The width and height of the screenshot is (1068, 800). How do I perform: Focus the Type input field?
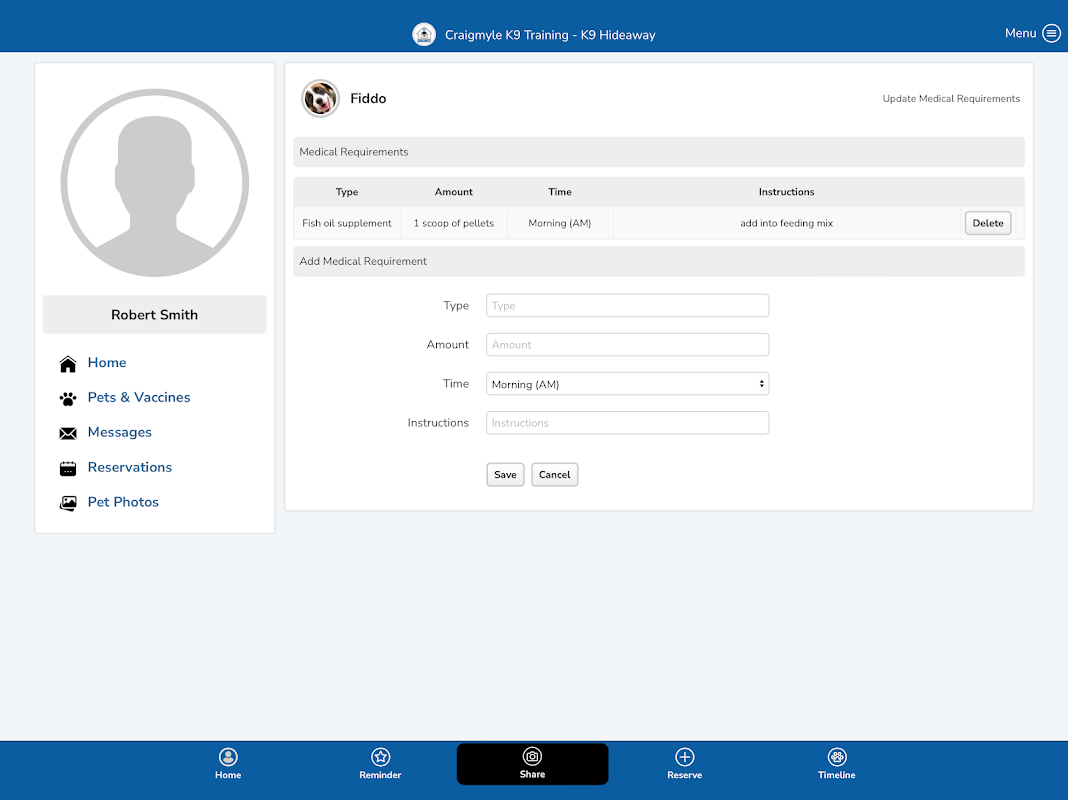click(x=627, y=306)
